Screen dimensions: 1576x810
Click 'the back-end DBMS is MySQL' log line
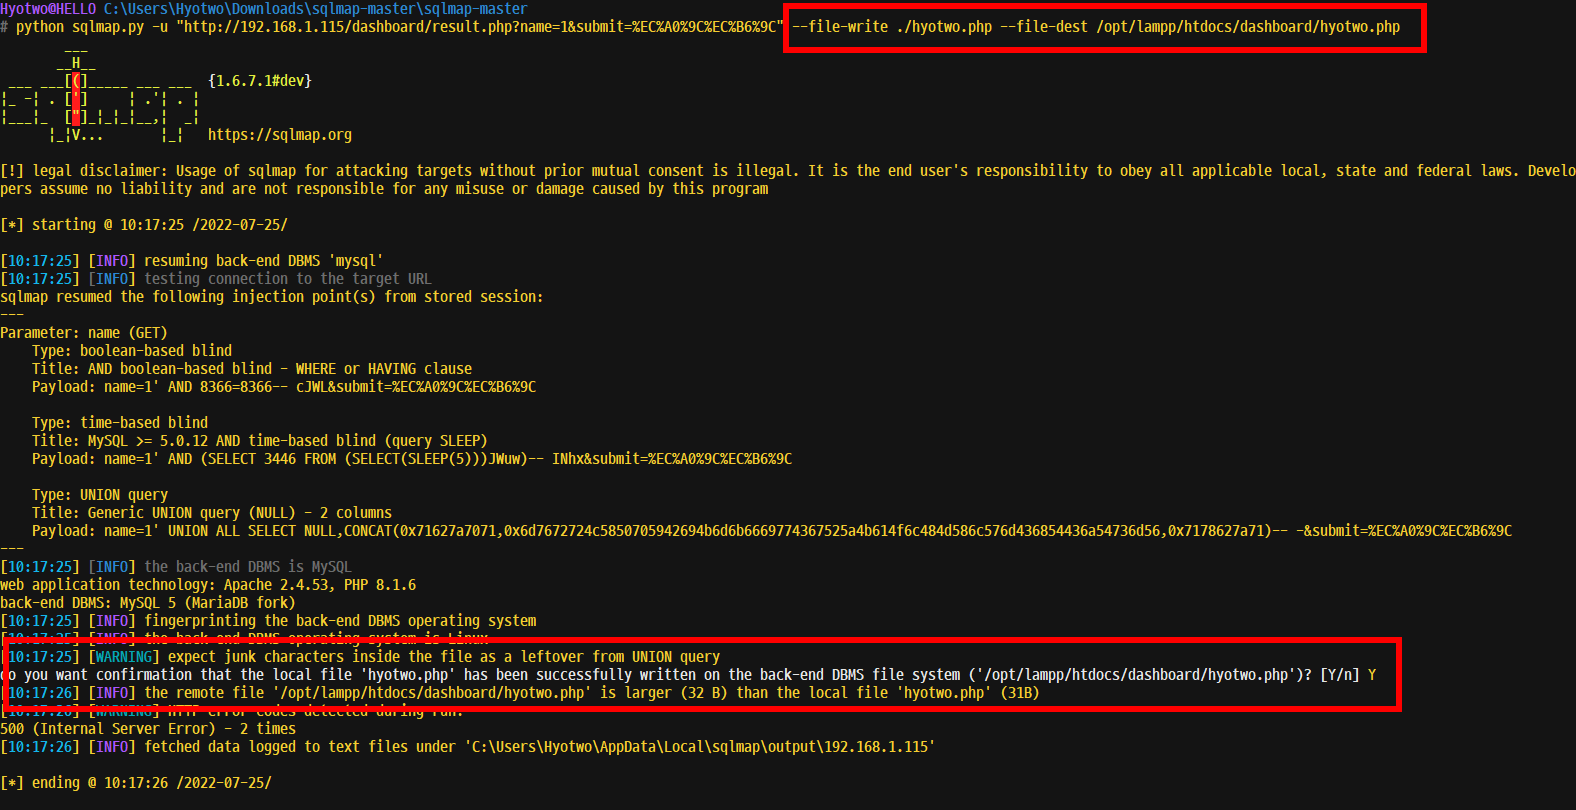click(176, 567)
